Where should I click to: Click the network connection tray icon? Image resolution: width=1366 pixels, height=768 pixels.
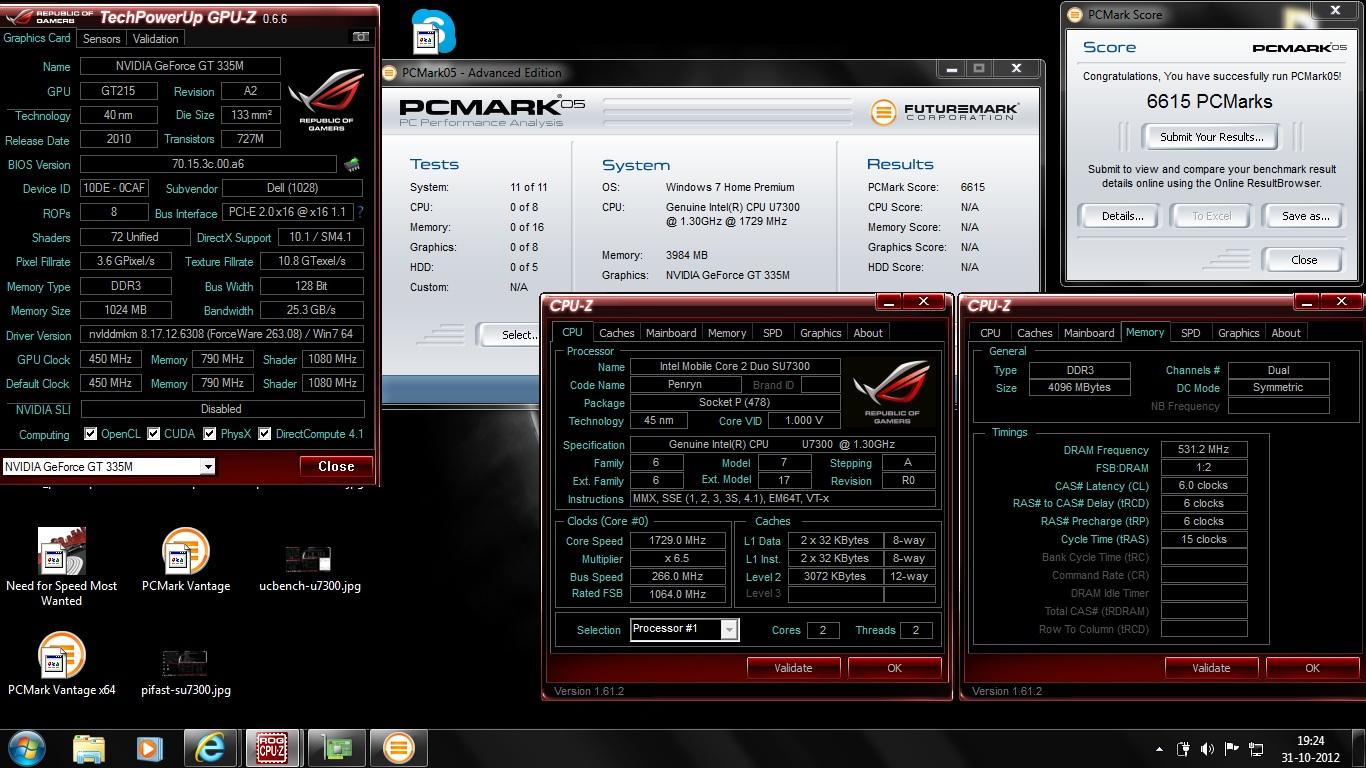[x=1255, y=748]
